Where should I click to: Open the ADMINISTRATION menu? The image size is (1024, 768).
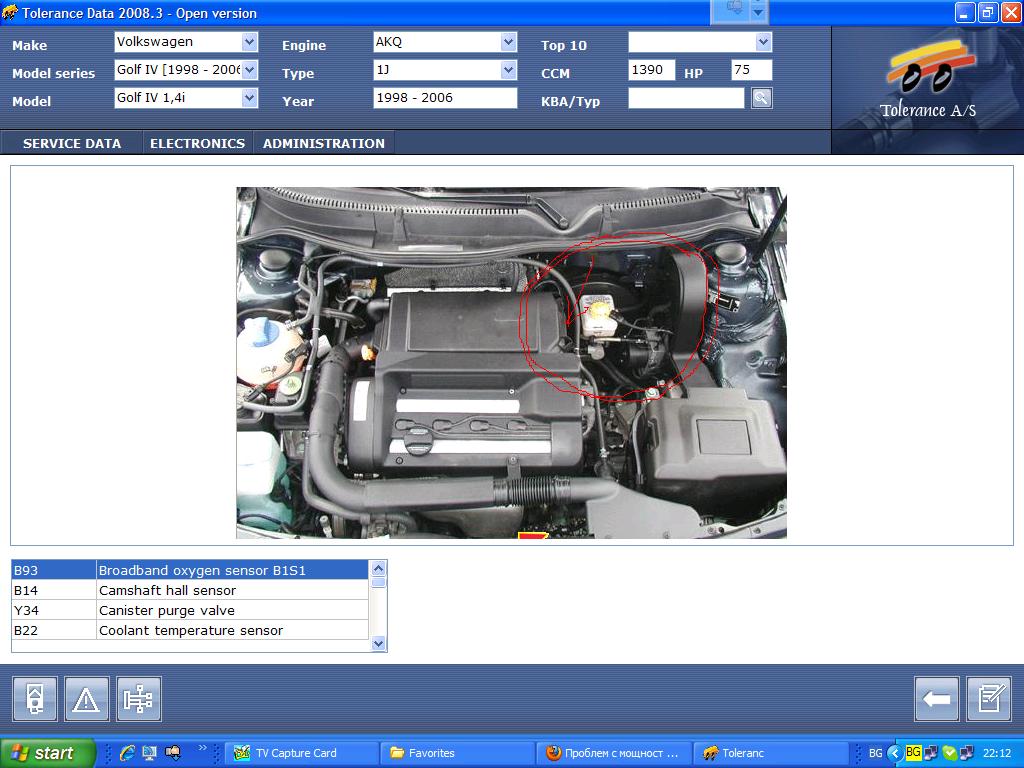(x=323, y=143)
